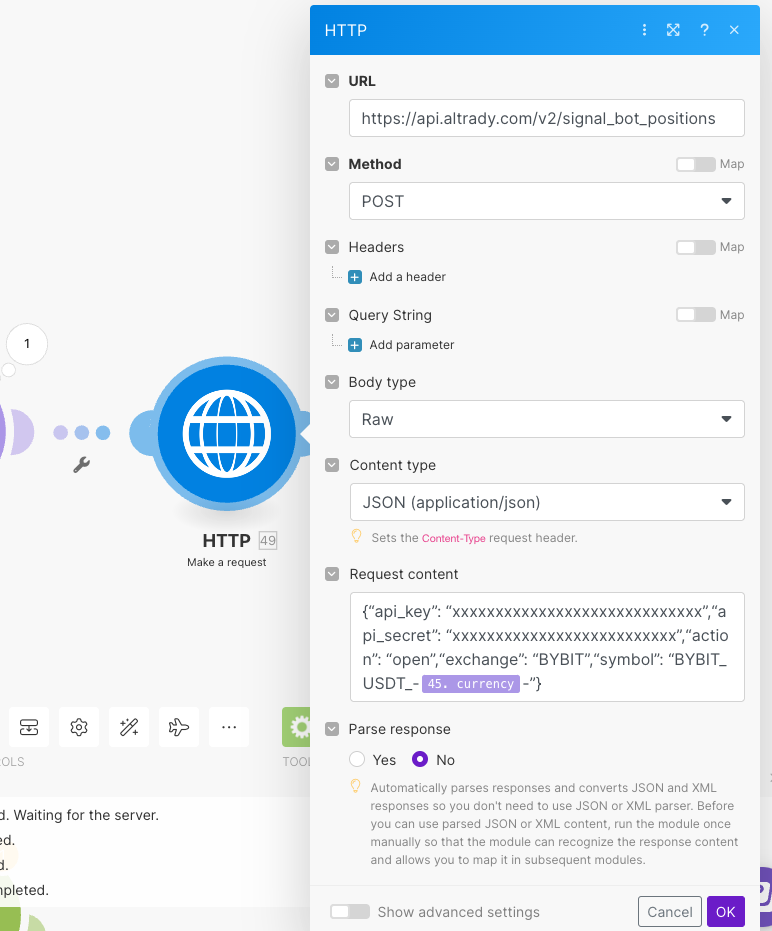Click the Cancel button
The image size is (772, 931).
(670, 911)
